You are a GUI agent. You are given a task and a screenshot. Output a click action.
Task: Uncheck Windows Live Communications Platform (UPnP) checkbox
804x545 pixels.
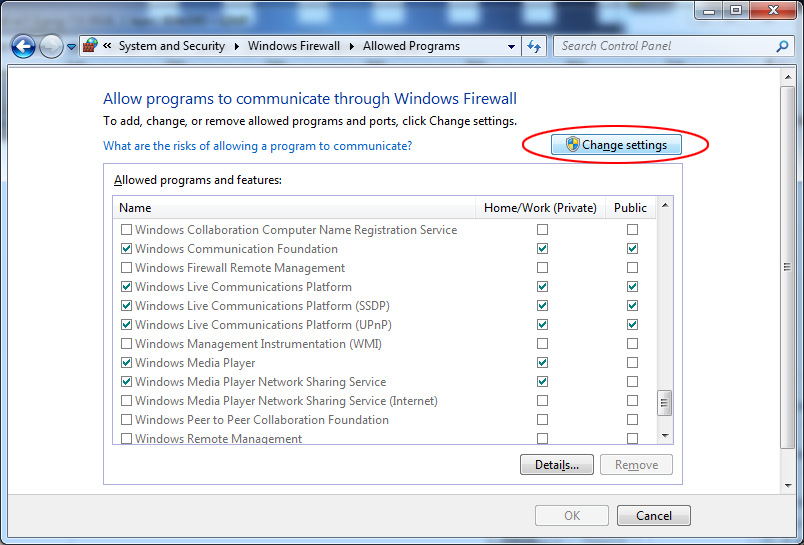click(126, 325)
